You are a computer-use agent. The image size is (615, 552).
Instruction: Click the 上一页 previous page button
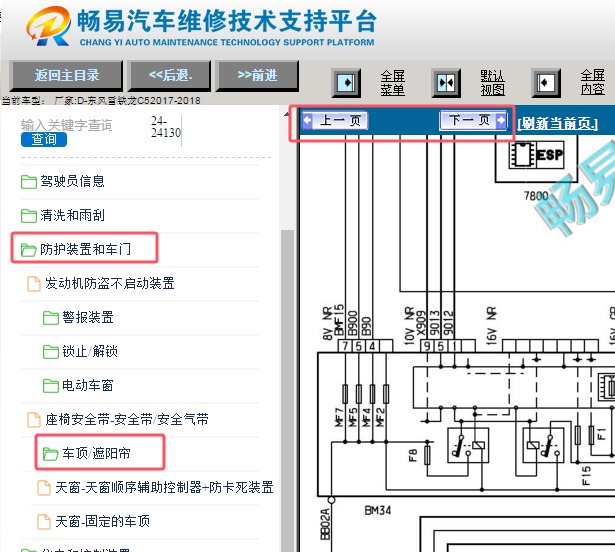tap(335, 120)
